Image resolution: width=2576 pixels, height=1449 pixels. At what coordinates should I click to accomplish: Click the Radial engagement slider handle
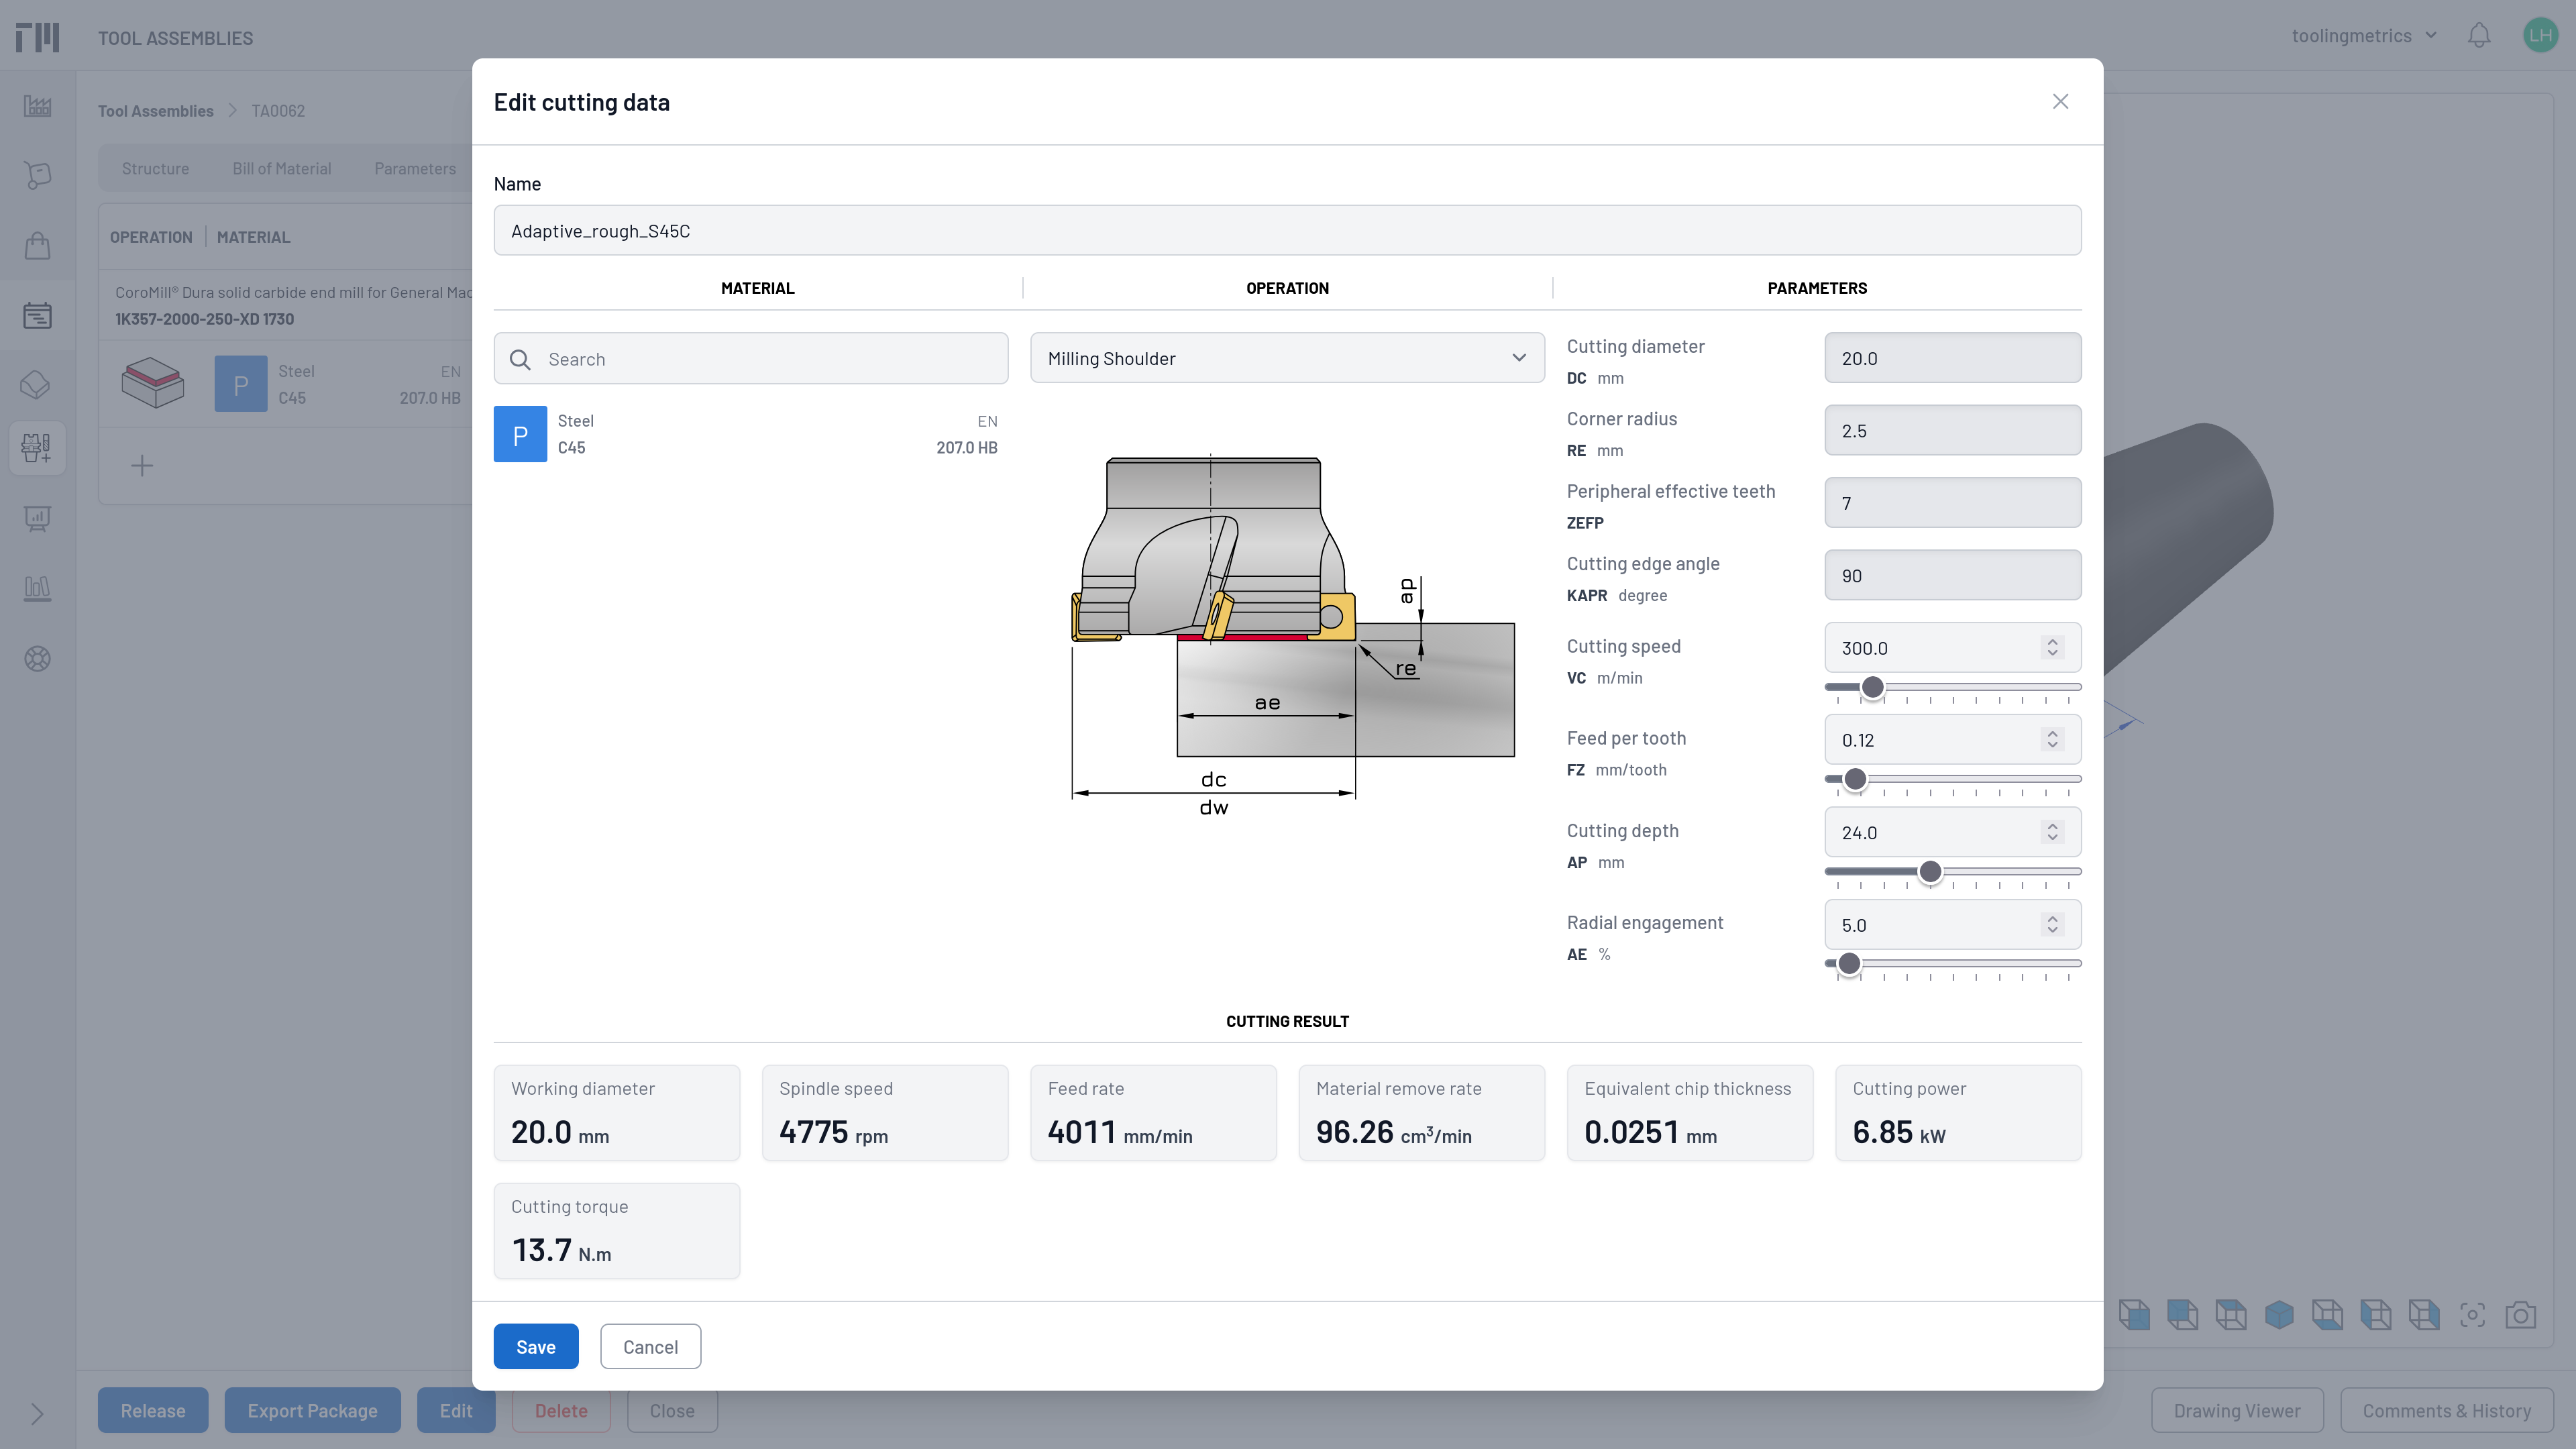[1849, 963]
